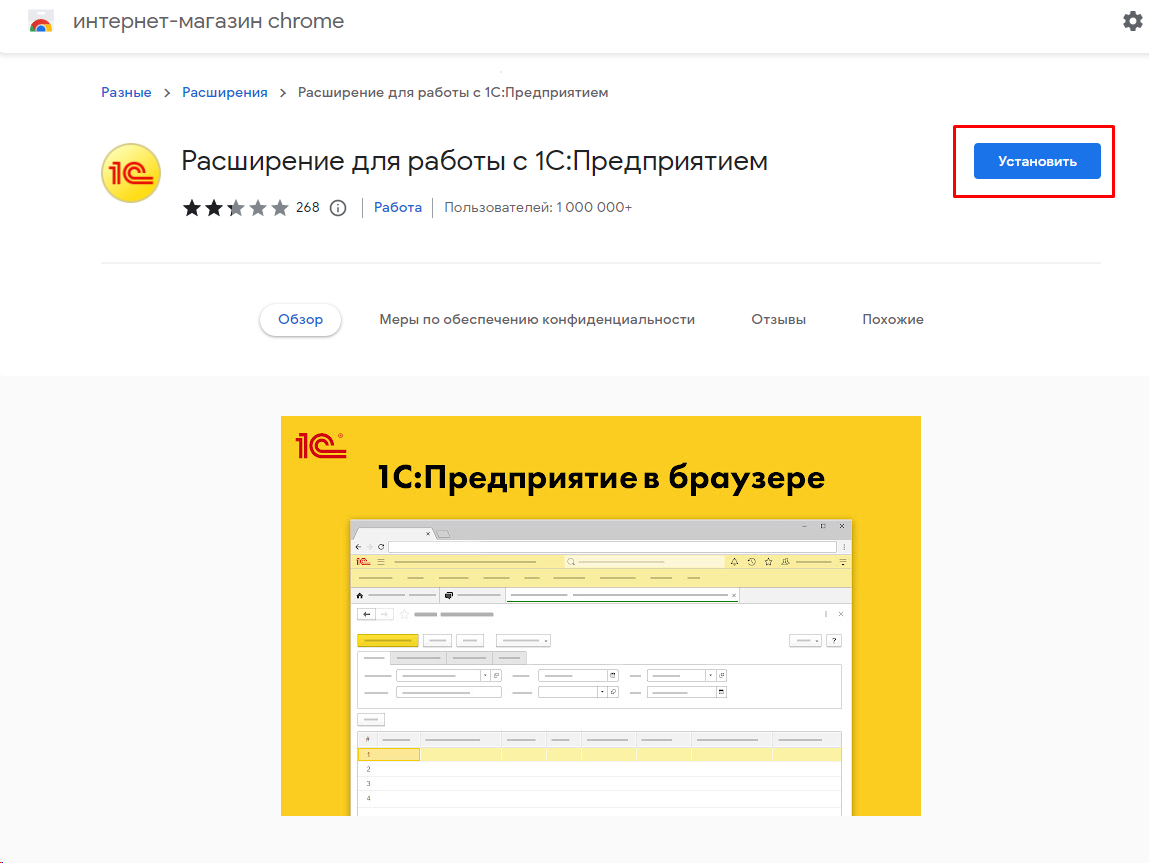The width and height of the screenshot is (1149, 863).
Task: Go to the Разные breadcrumb link
Action: pyautogui.click(x=126, y=92)
